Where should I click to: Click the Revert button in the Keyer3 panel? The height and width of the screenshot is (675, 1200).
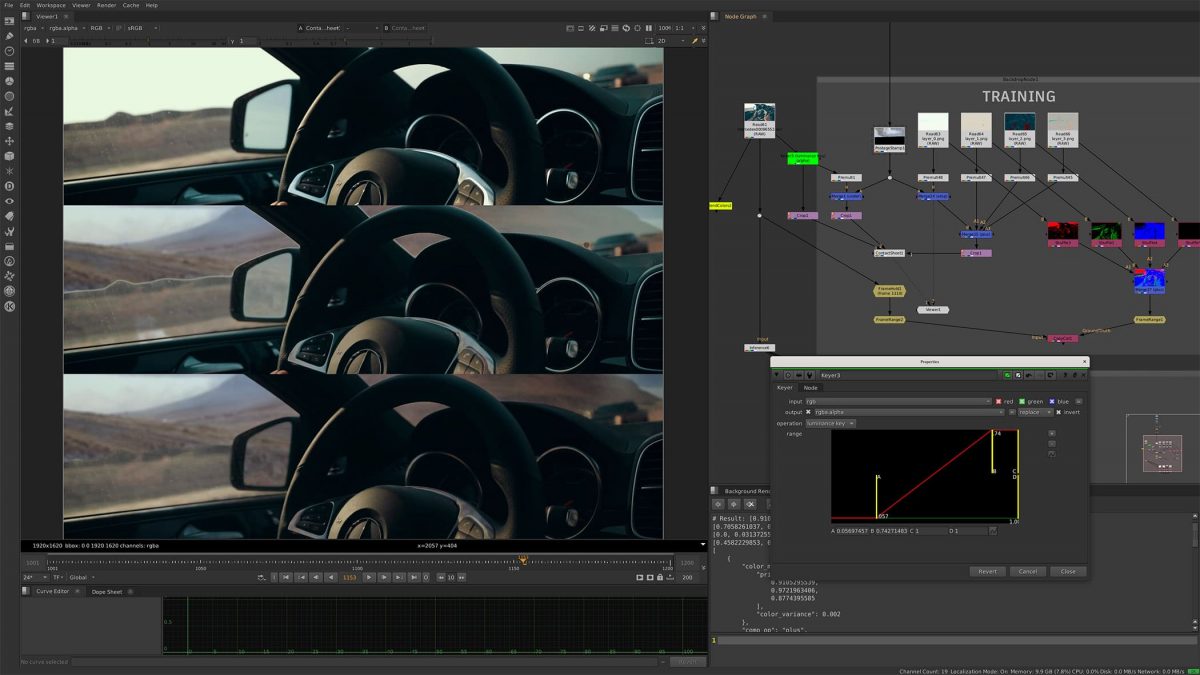pyautogui.click(x=987, y=571)
